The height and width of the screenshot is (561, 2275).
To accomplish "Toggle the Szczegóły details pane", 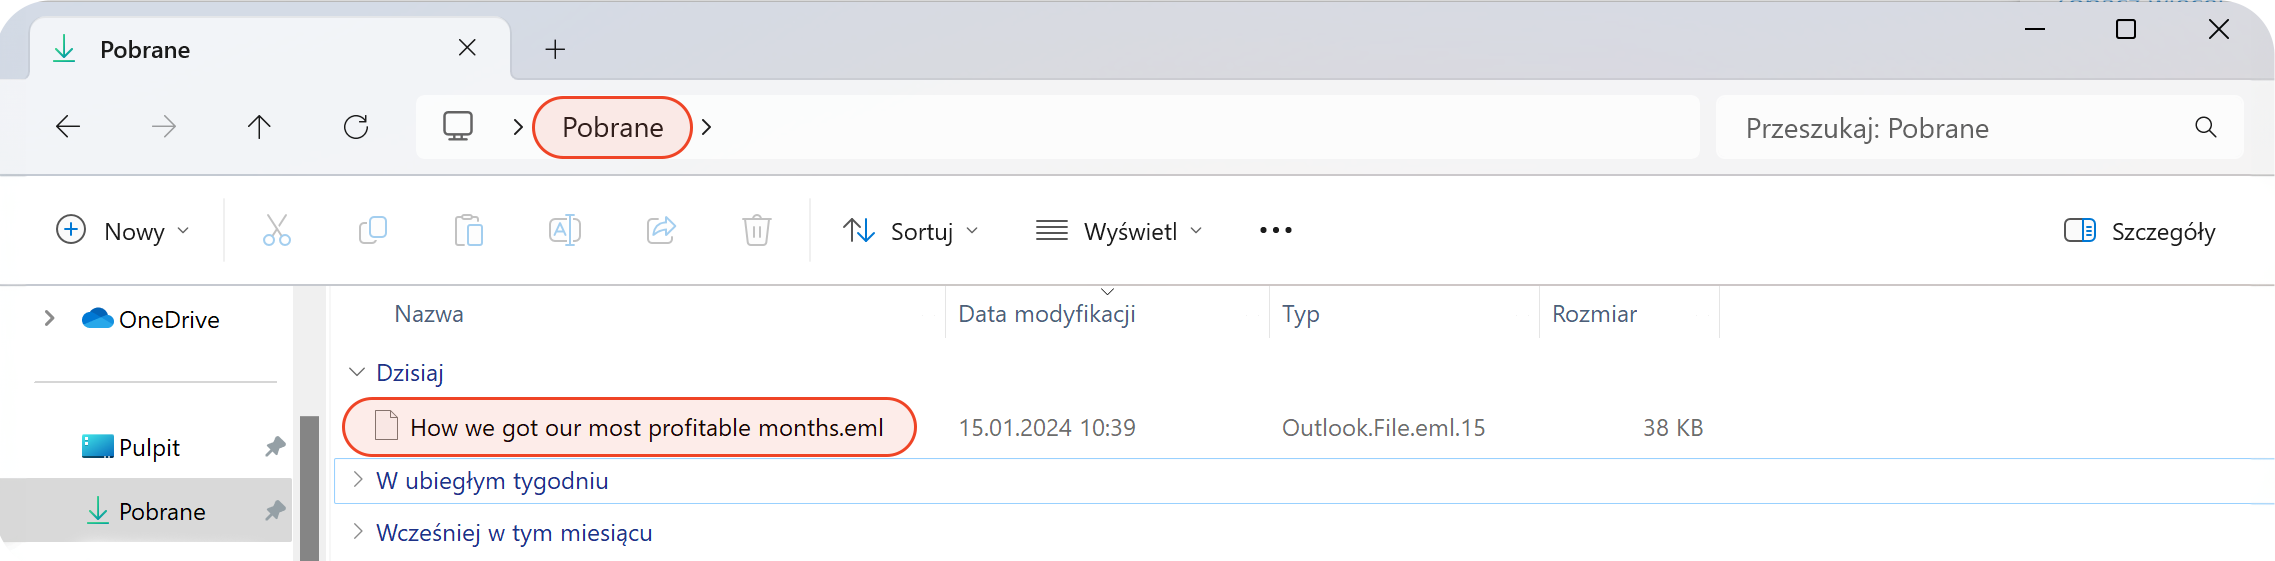I will [2140, 231].
